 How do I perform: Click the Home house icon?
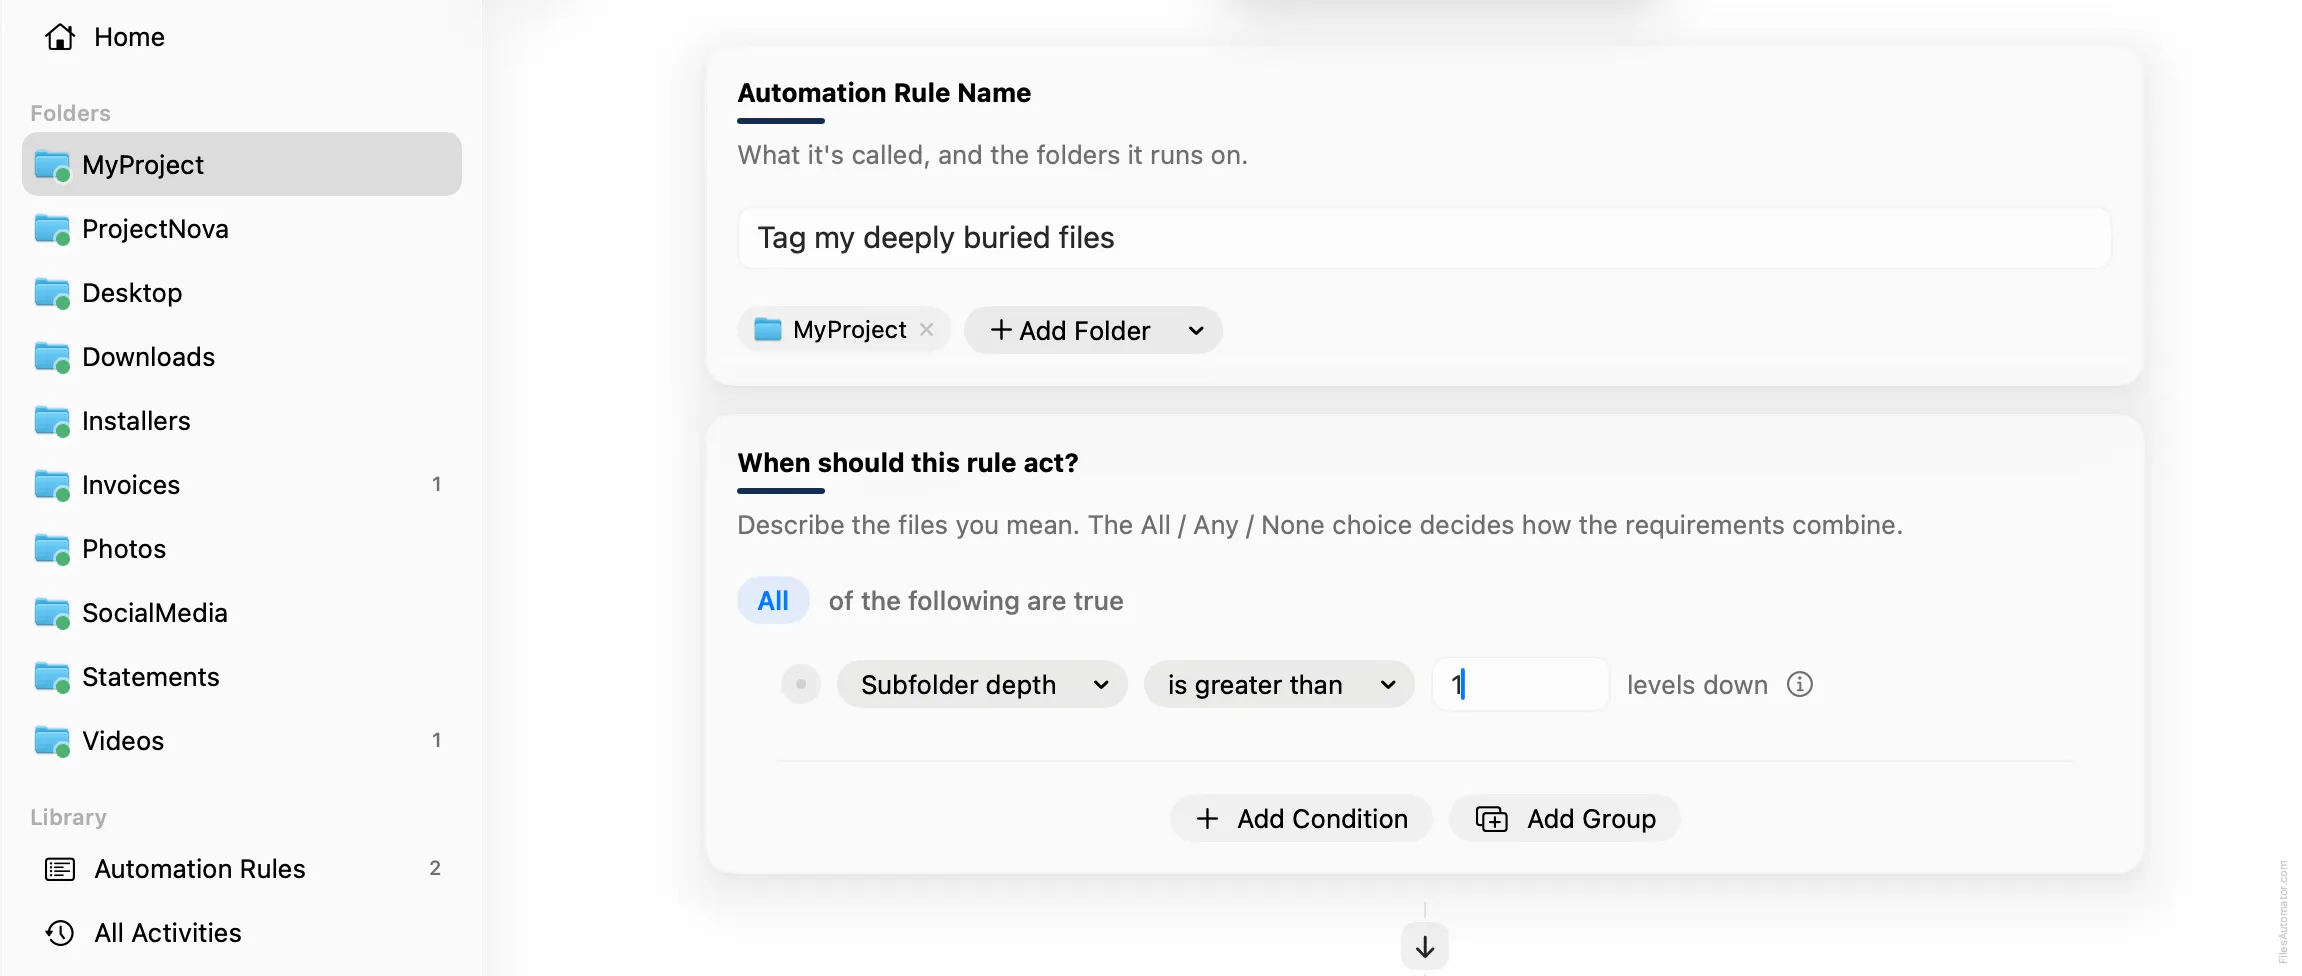pyautogui.click(x=60, y=37)
